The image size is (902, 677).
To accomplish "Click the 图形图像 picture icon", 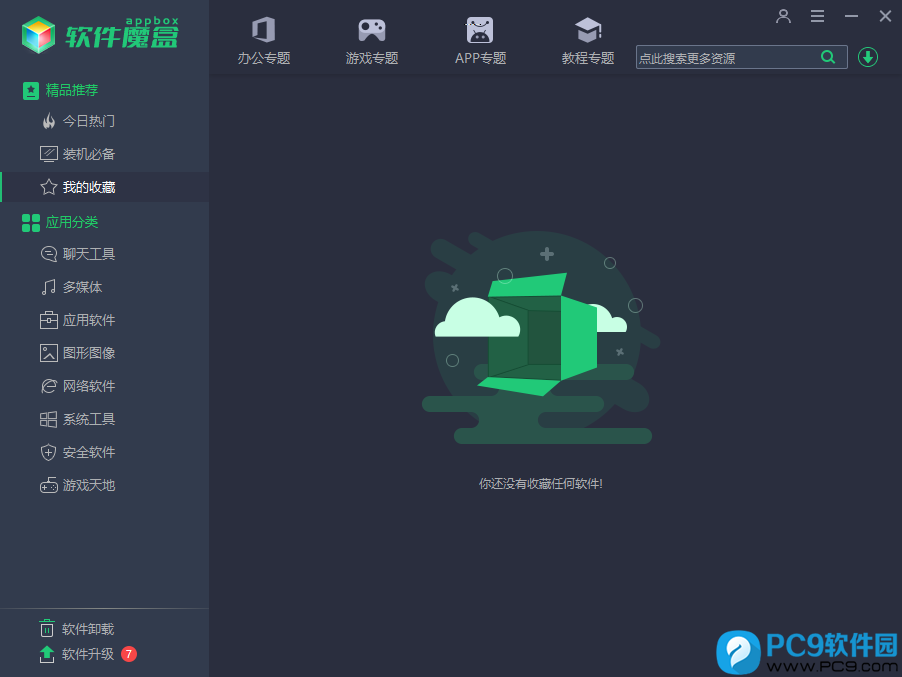I will (x=48, y=353).
